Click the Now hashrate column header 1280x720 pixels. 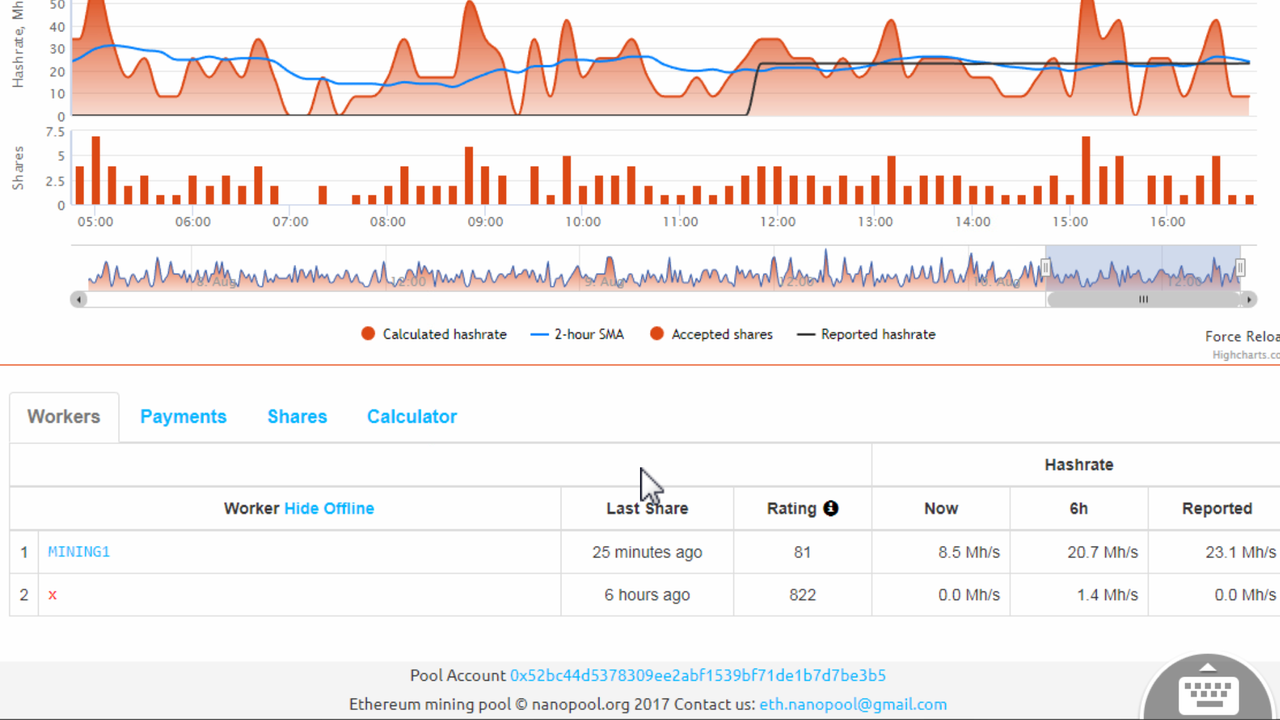click(941, 508)
